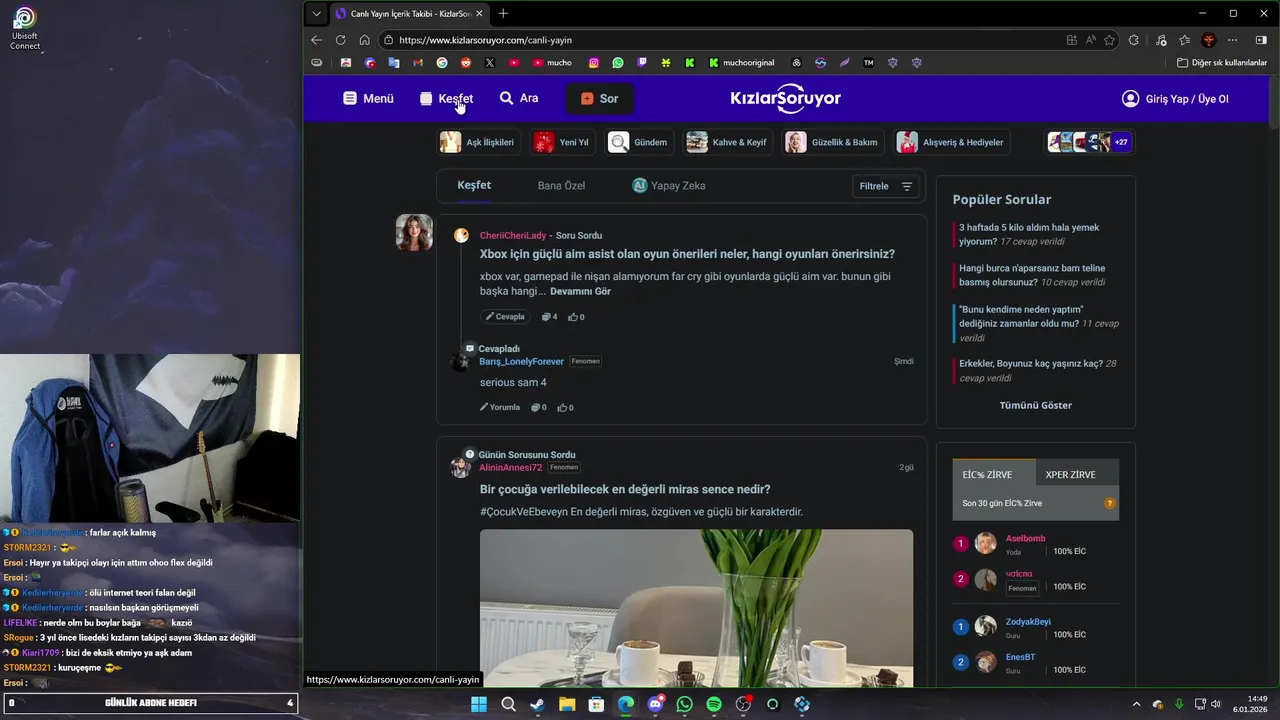
Task: Open ZodyakBeyi in the leaderboard
Action: [1028, 621]
